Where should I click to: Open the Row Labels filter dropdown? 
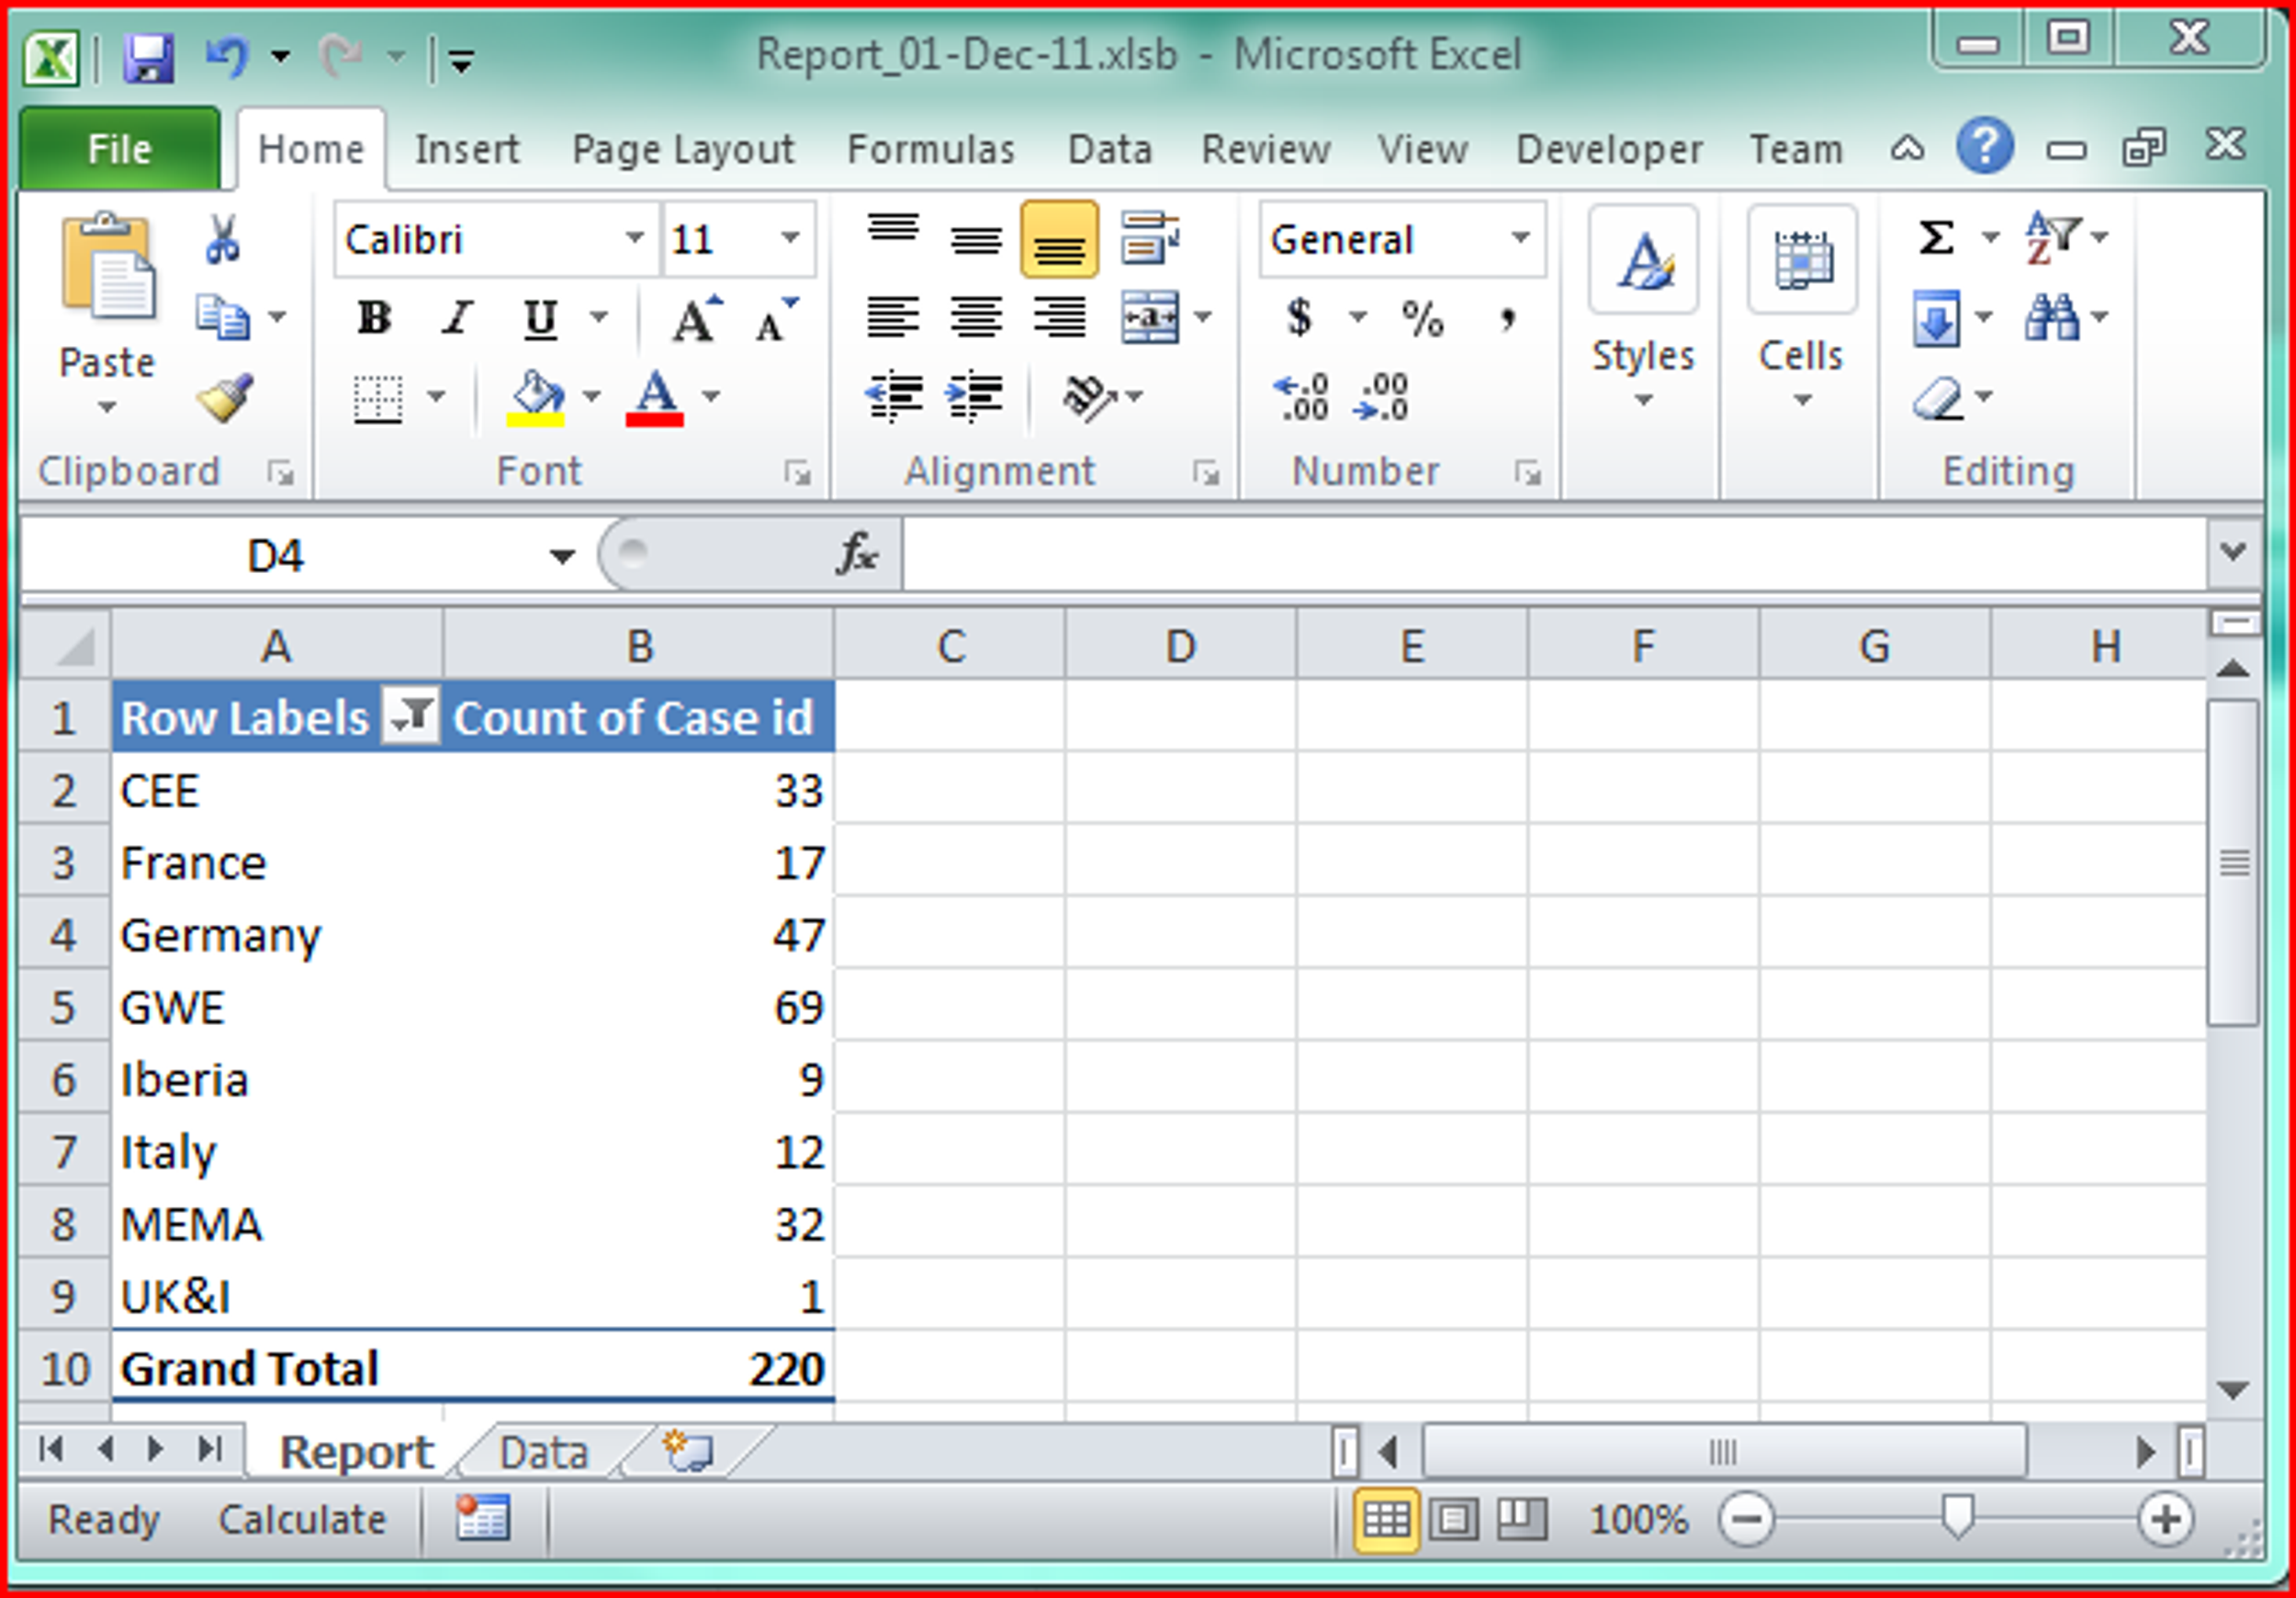(410, 716)
